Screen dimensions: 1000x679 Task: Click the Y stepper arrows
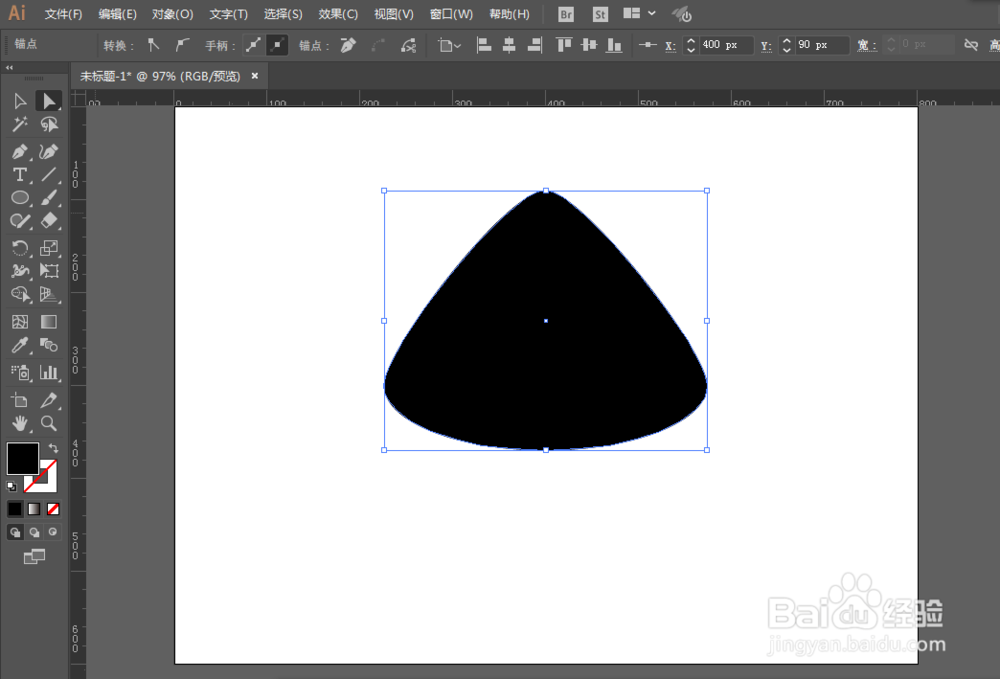[787, 45]
